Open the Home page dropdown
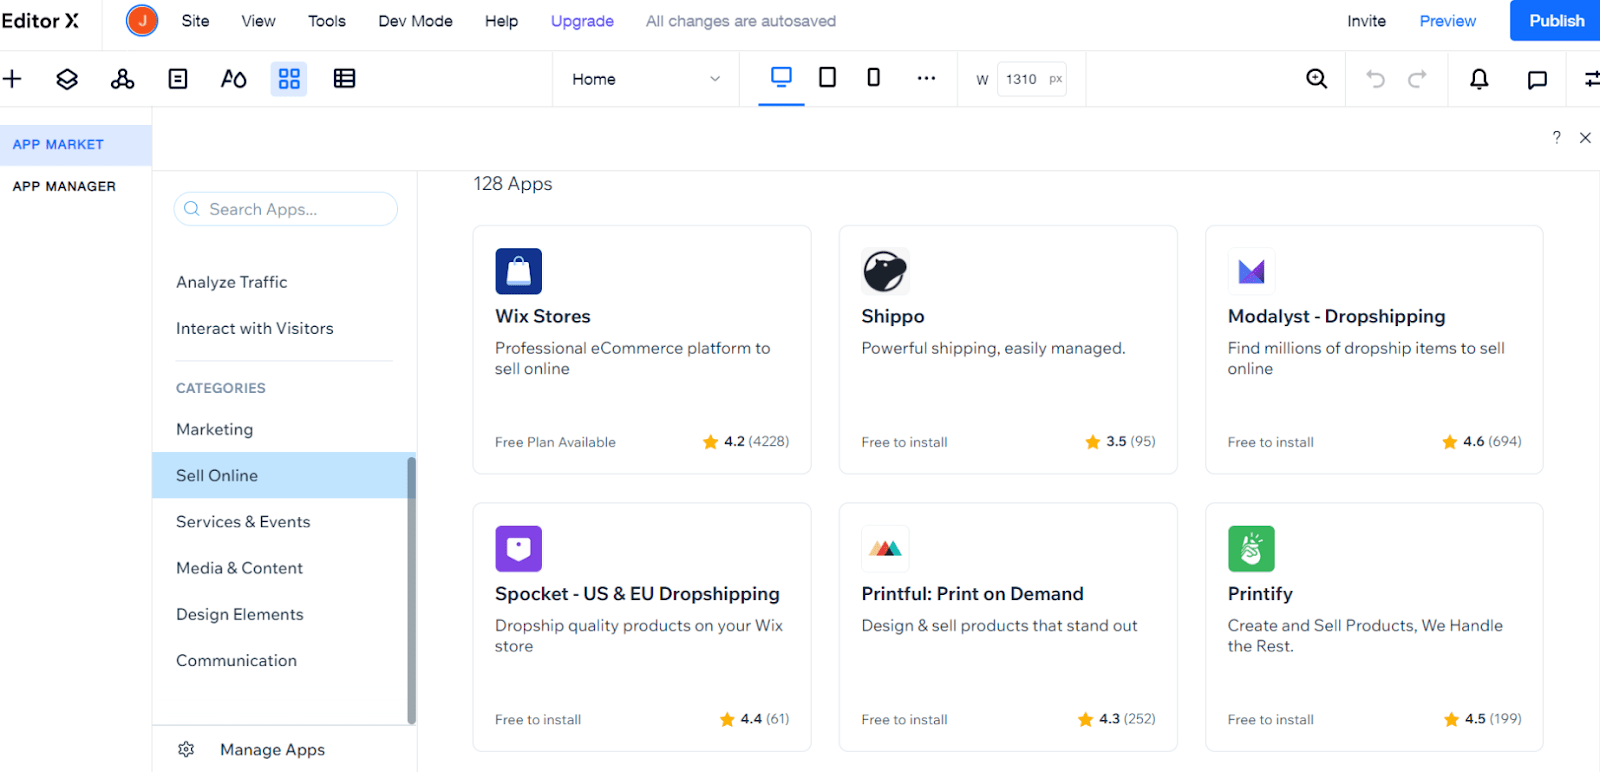Image resolution: width=1600 pixels, height=772 pixels. click(646, 79)
